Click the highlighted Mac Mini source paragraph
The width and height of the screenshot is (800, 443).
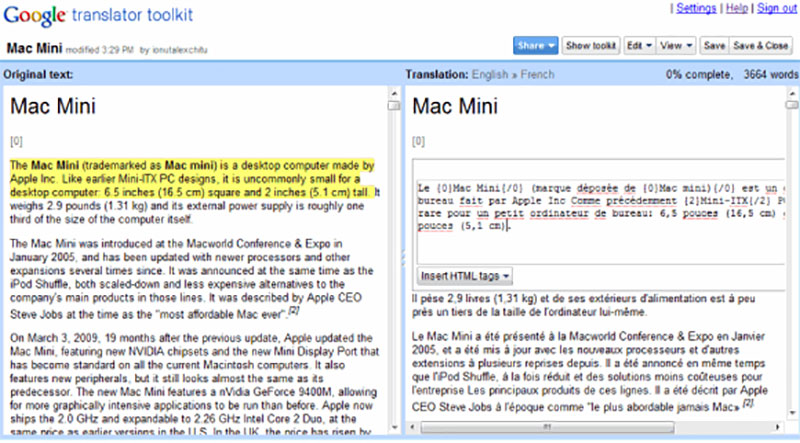coord(190,178)
